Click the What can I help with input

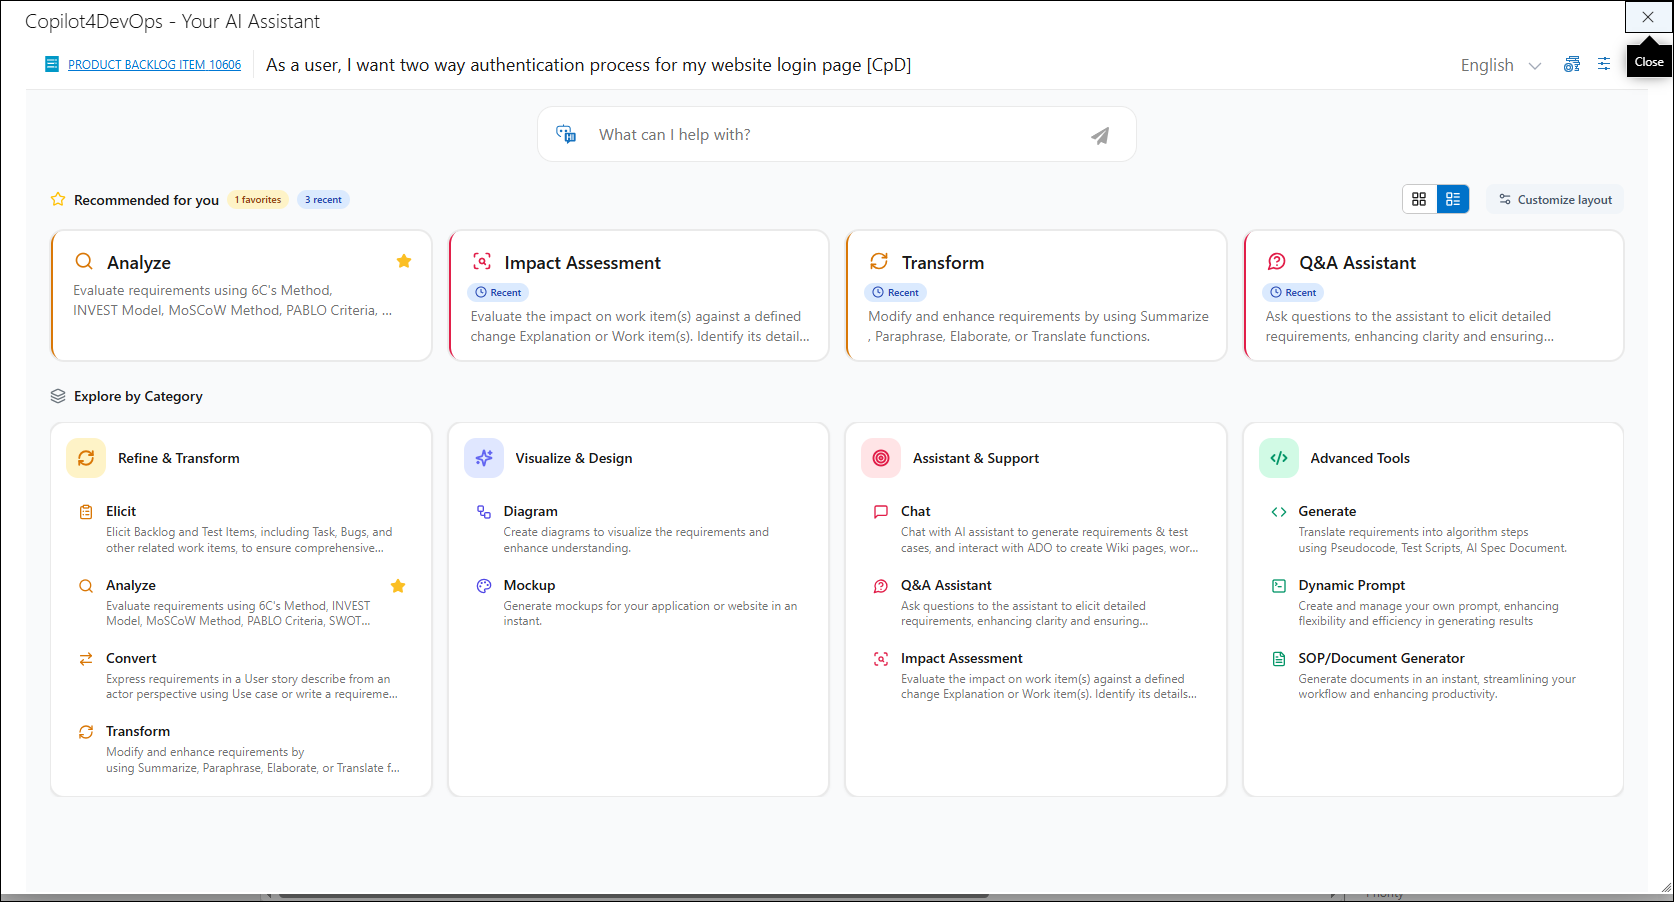pos(830,135)
